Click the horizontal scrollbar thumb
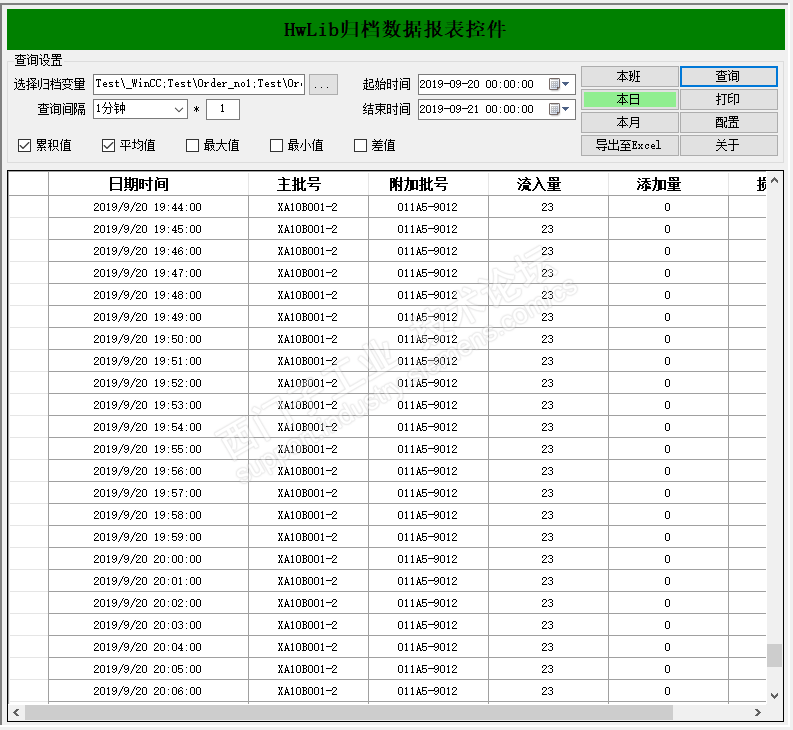This screenshot has width=793, height=730. pos(349,712)
